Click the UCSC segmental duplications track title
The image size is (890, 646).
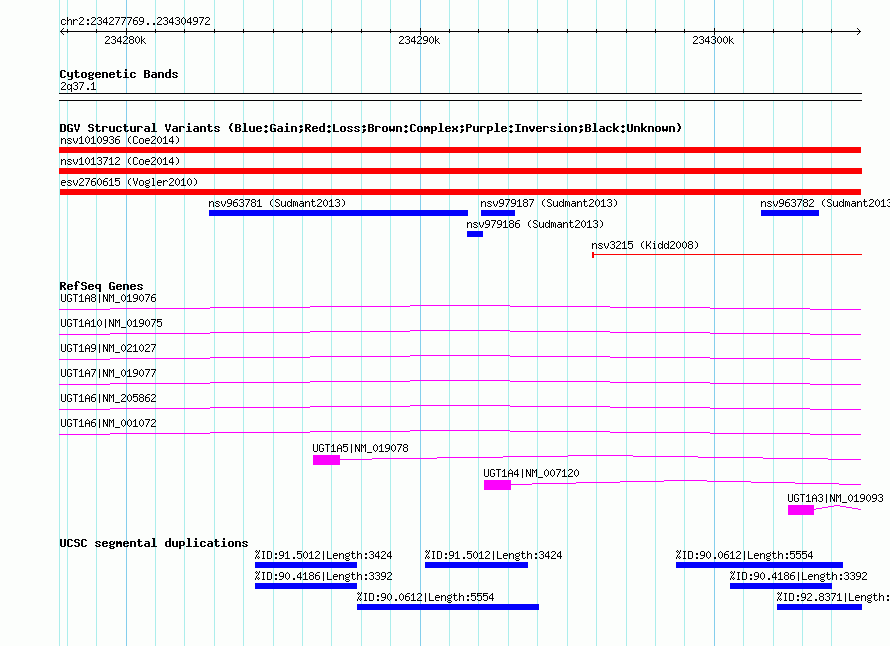coord(154,543)
